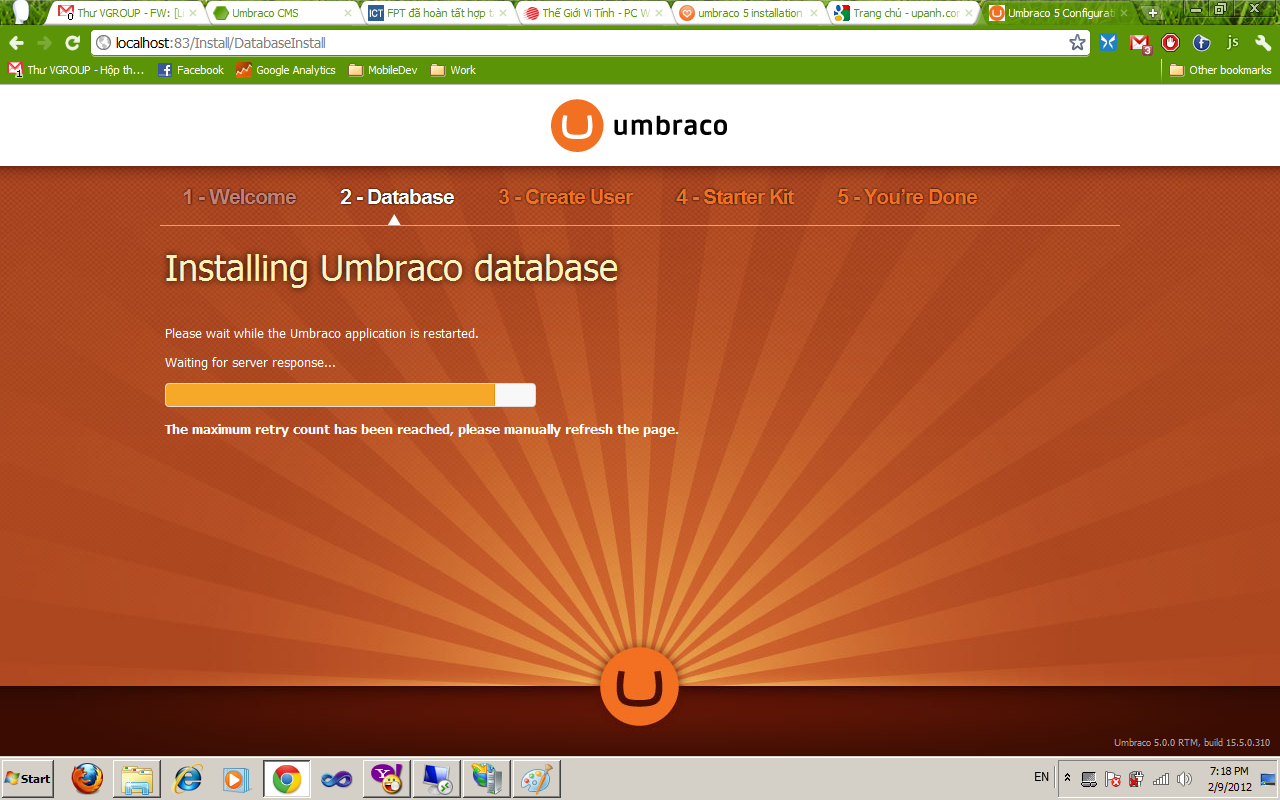Click the browser Back arrow button
This screenshot has height=800, width=1280.
click(16, 43)
